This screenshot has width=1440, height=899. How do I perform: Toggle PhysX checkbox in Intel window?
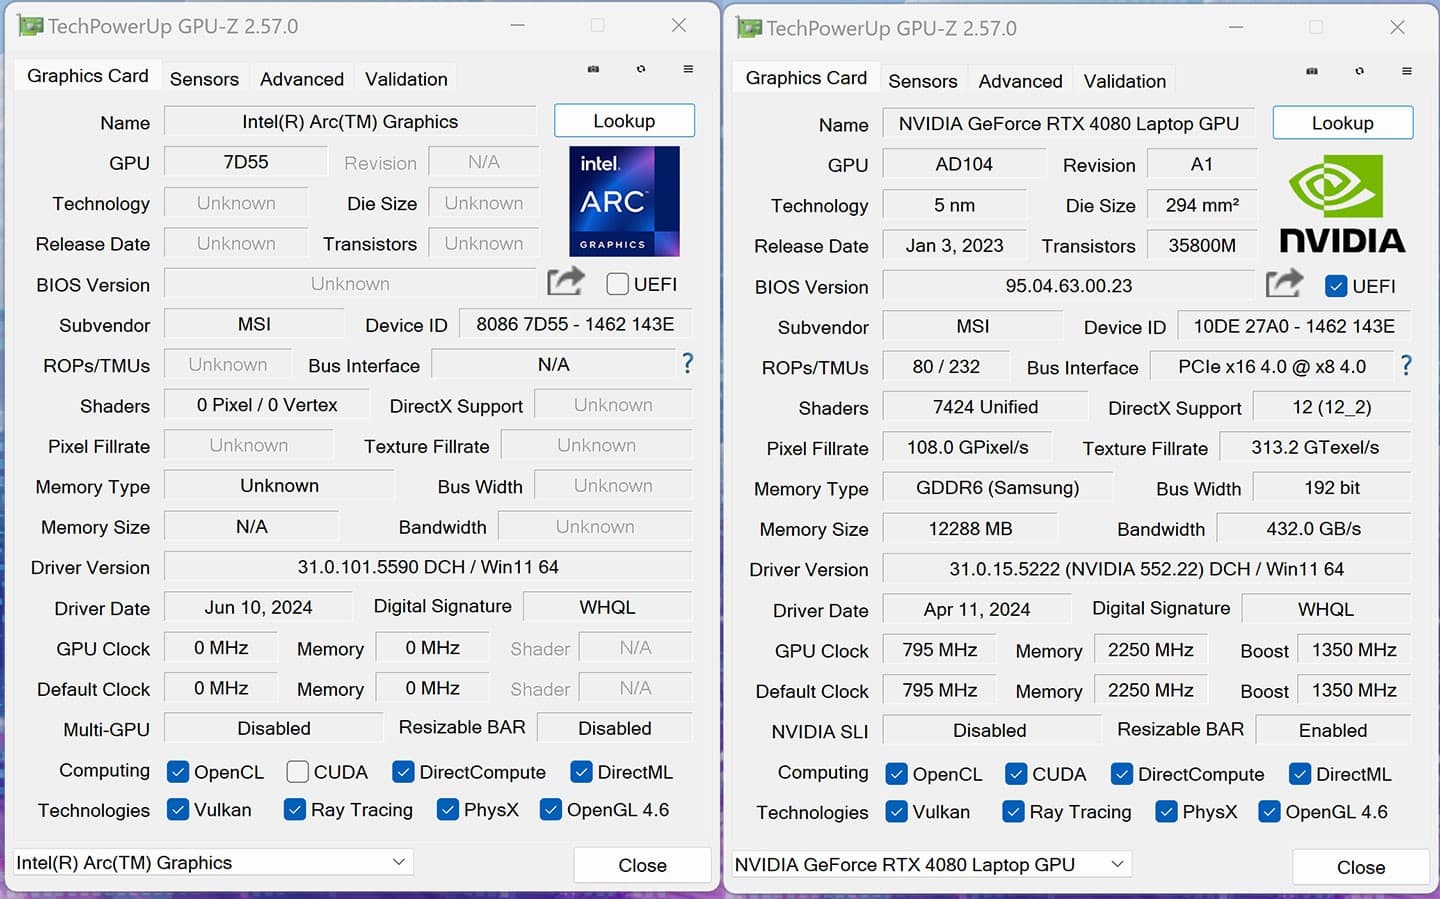coord(448,810)
